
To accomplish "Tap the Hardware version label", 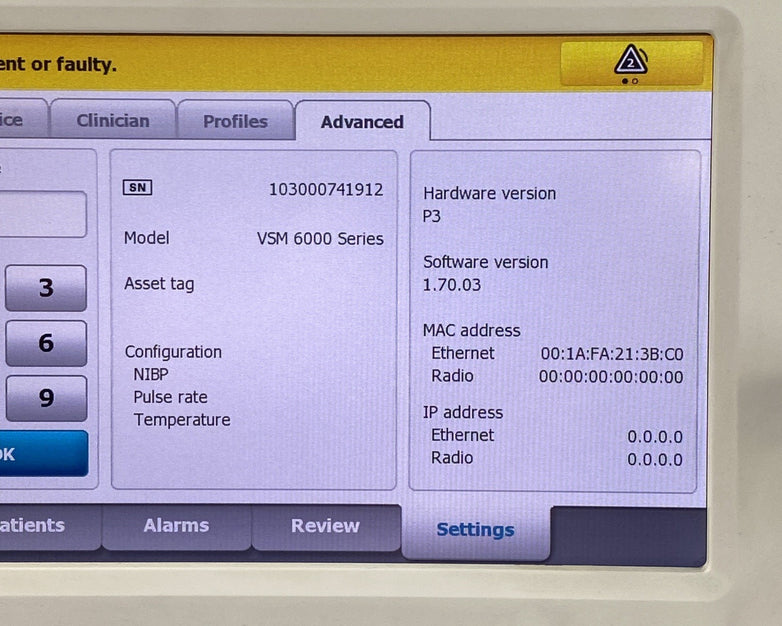I will tap(489, 193).
